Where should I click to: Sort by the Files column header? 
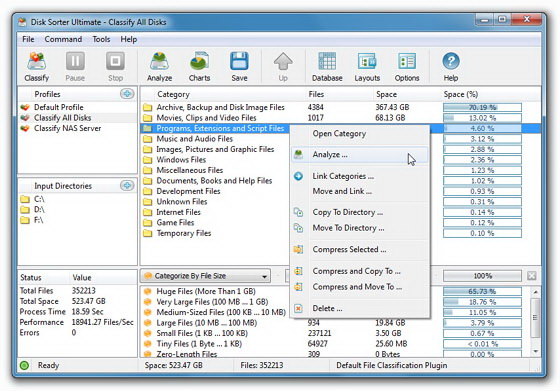339,94
